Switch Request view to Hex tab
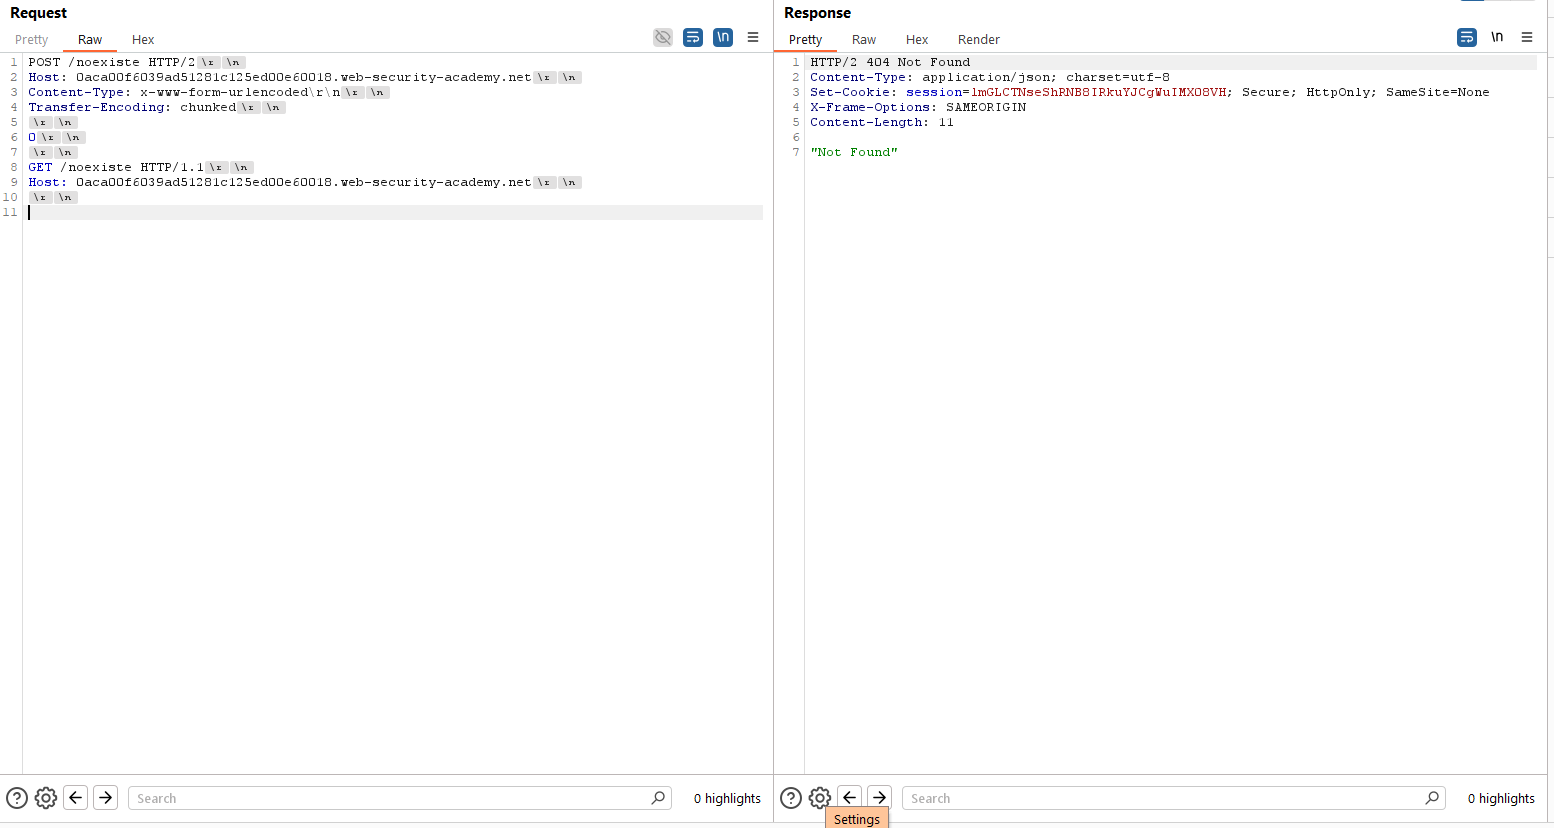 (x=143, y=40)
